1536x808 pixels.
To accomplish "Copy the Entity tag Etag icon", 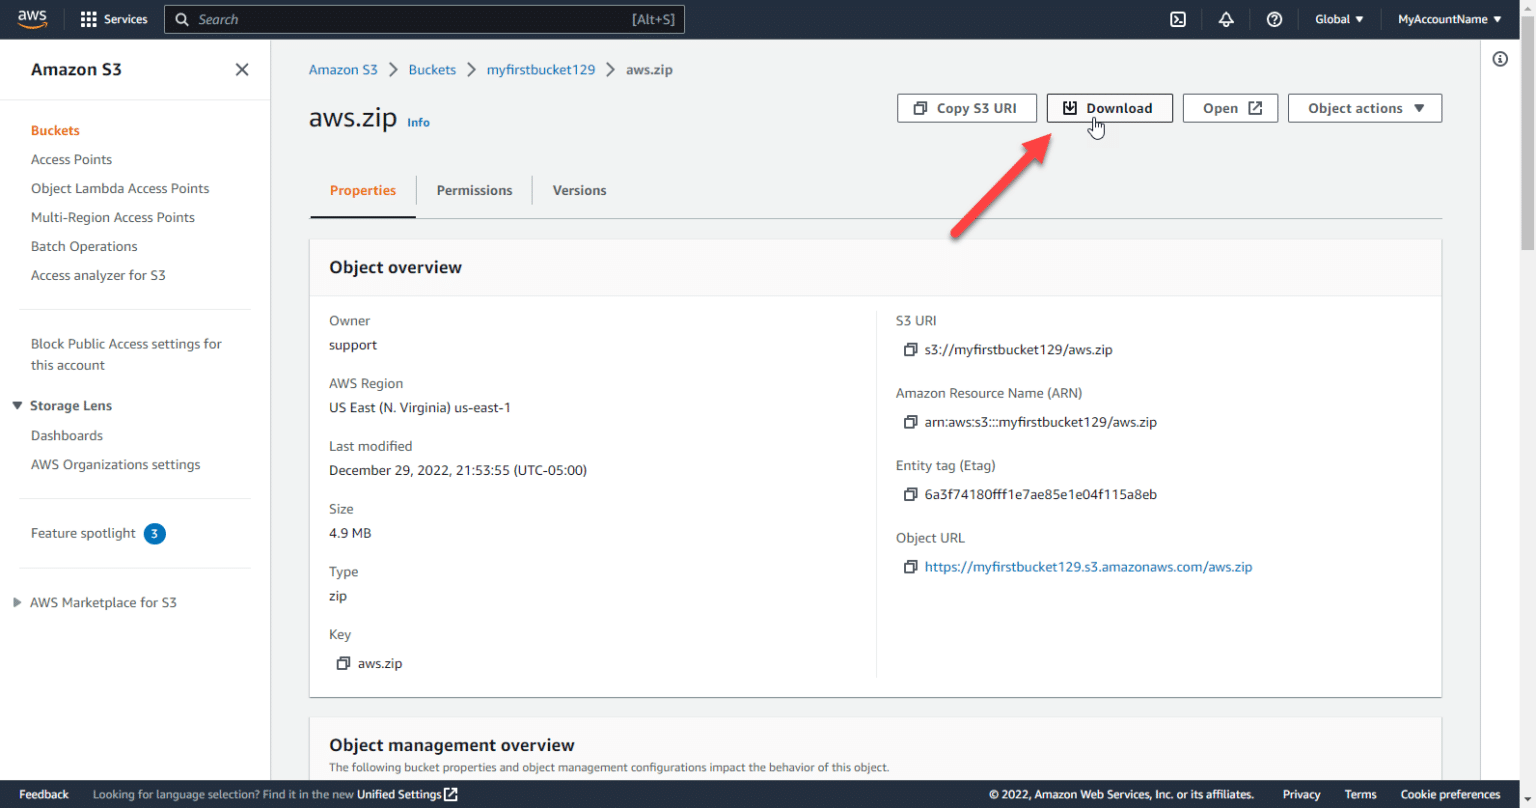I will tap(910, 494).
